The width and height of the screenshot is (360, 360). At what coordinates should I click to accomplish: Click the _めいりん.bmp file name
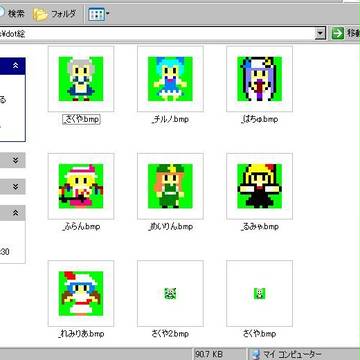point(170,227)
